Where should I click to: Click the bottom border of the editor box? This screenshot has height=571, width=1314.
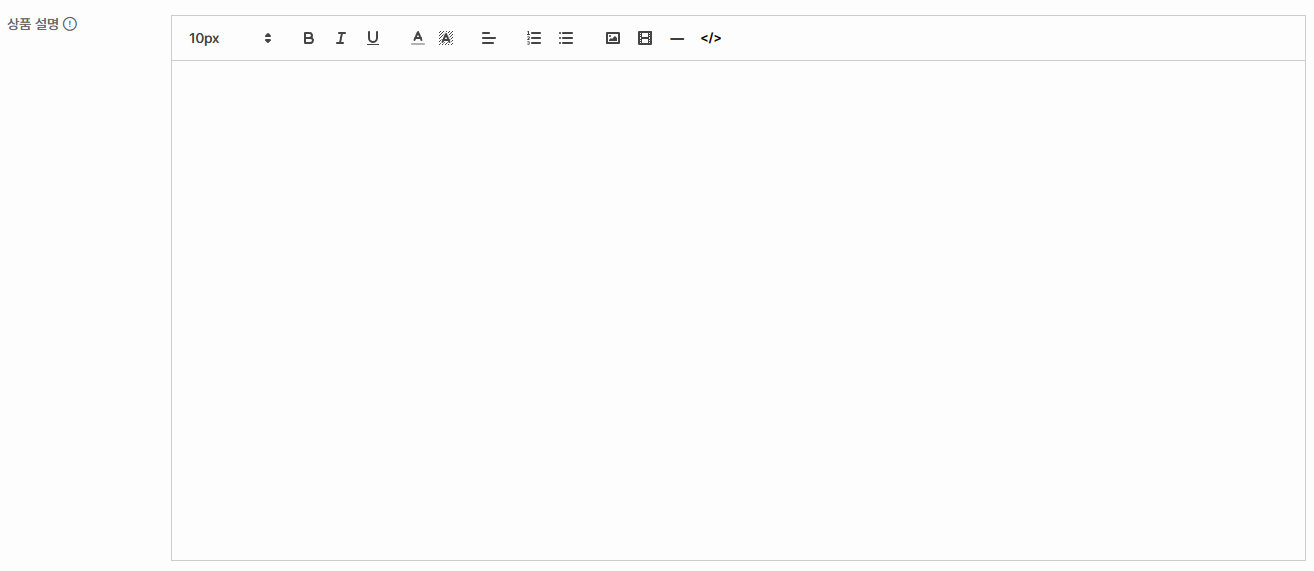pos(738,560)
